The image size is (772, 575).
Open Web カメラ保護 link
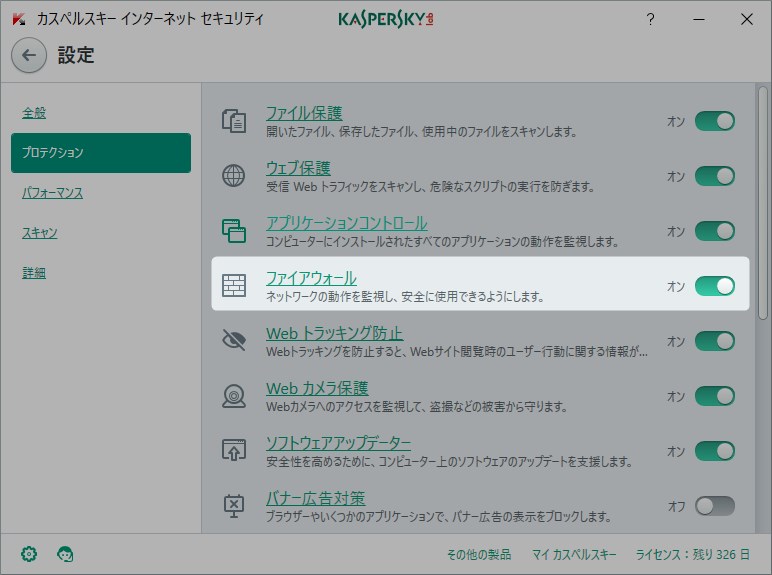click(x=317, y=388)
